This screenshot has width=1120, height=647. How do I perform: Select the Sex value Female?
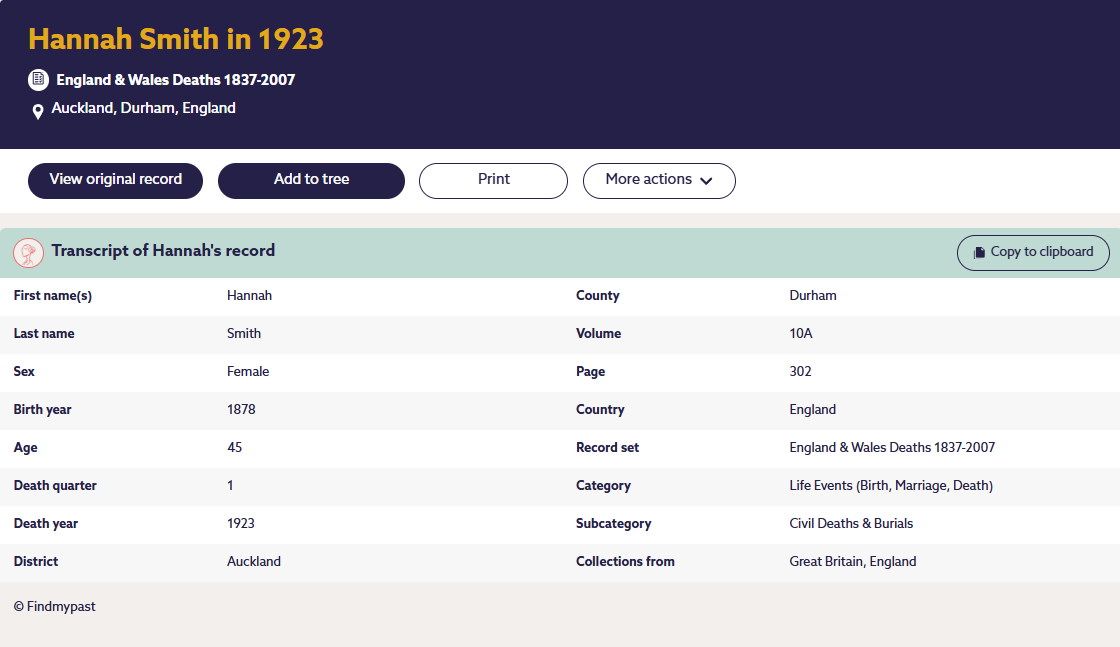(x=248, y=371)
